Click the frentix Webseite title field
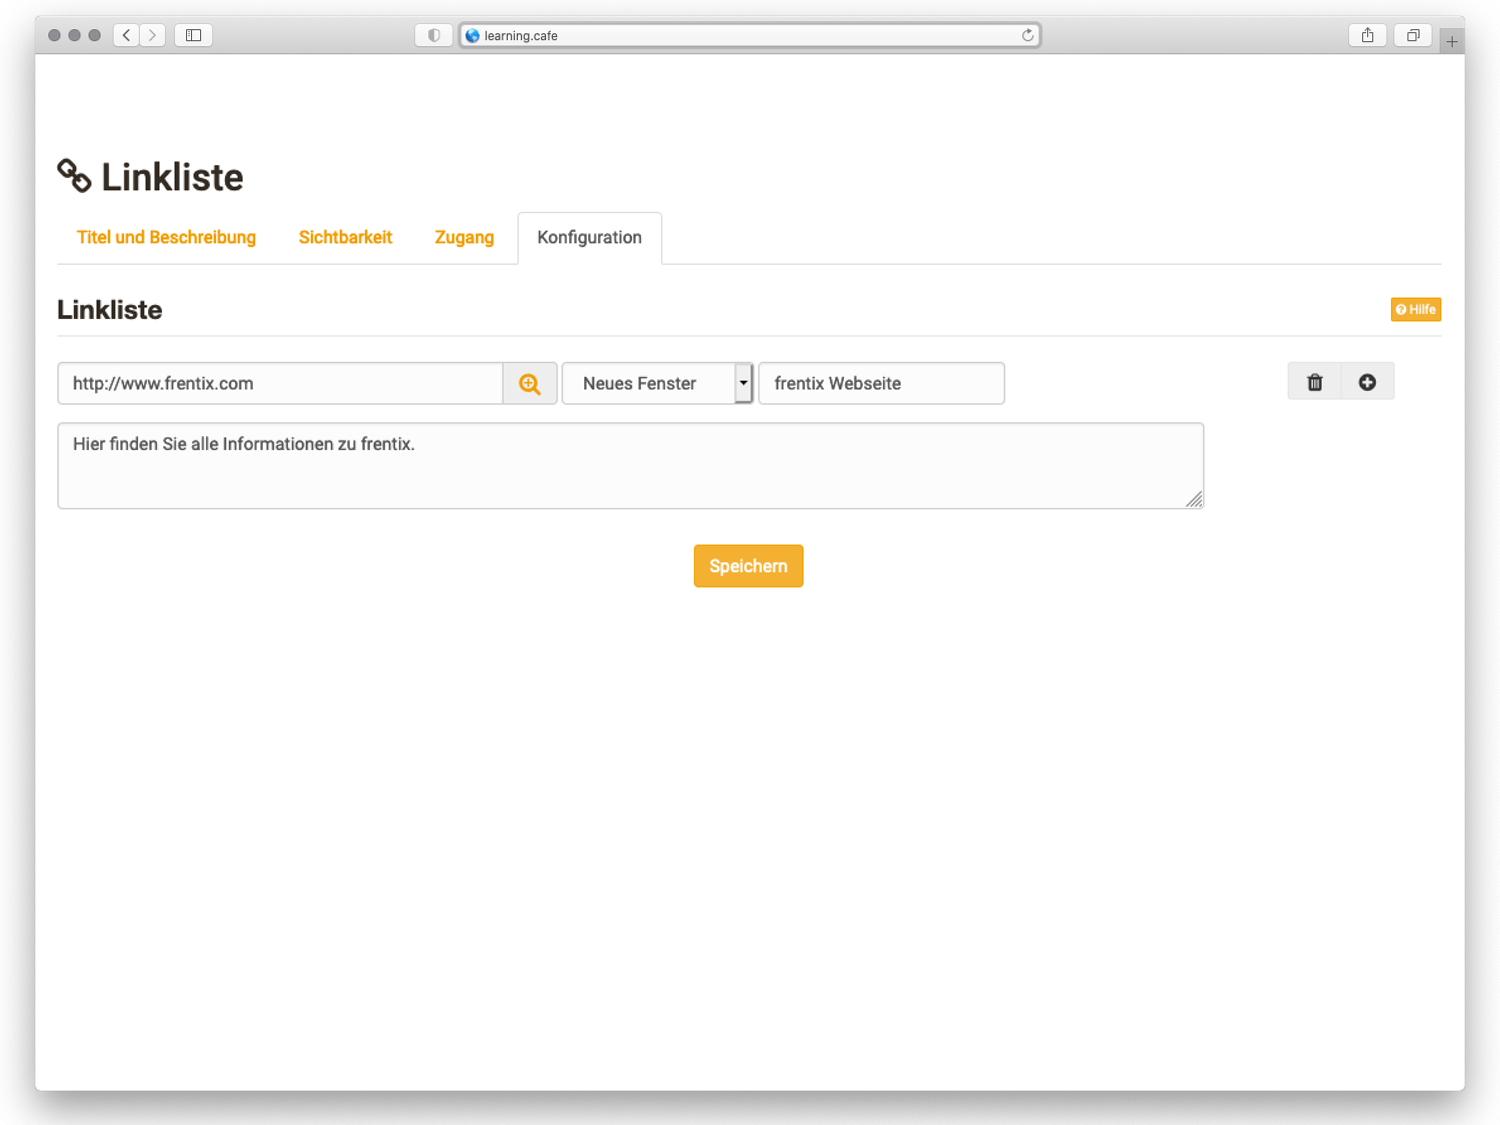Image resolution: width=1500 pixels, height=1125 pixels. click(881, 384)
